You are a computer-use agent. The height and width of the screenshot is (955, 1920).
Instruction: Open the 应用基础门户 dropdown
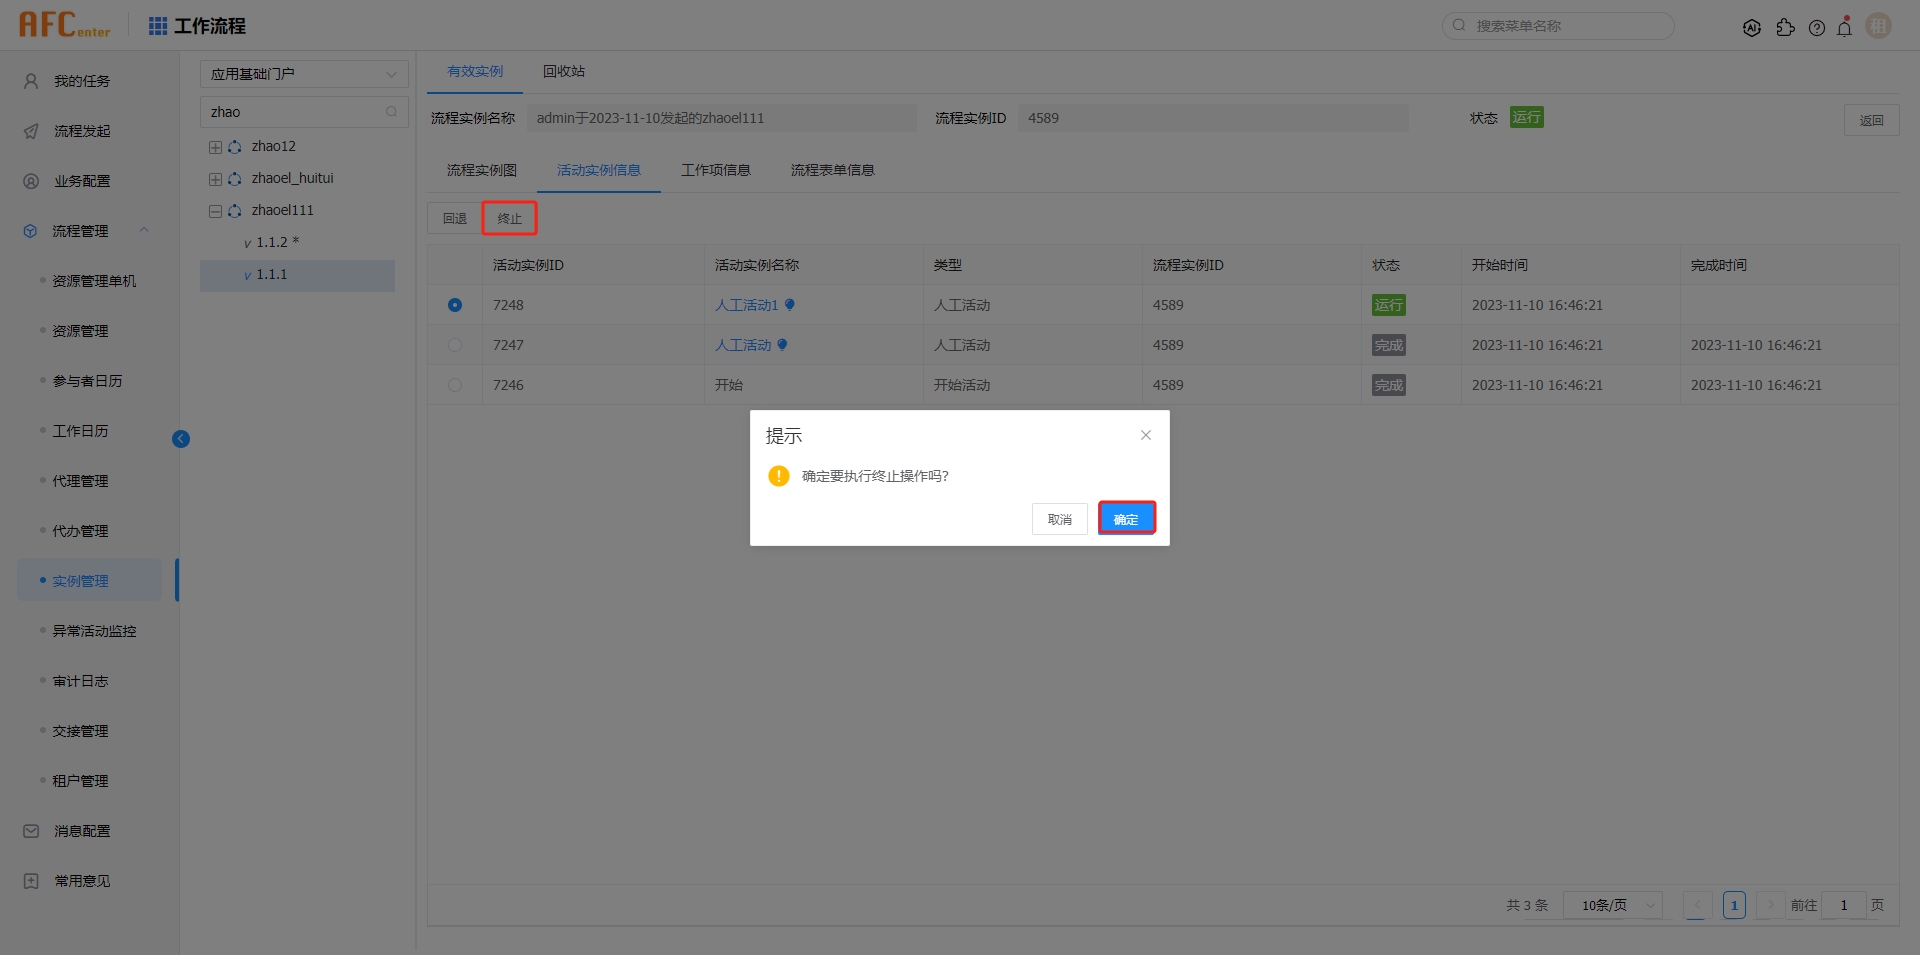[304, 73]
